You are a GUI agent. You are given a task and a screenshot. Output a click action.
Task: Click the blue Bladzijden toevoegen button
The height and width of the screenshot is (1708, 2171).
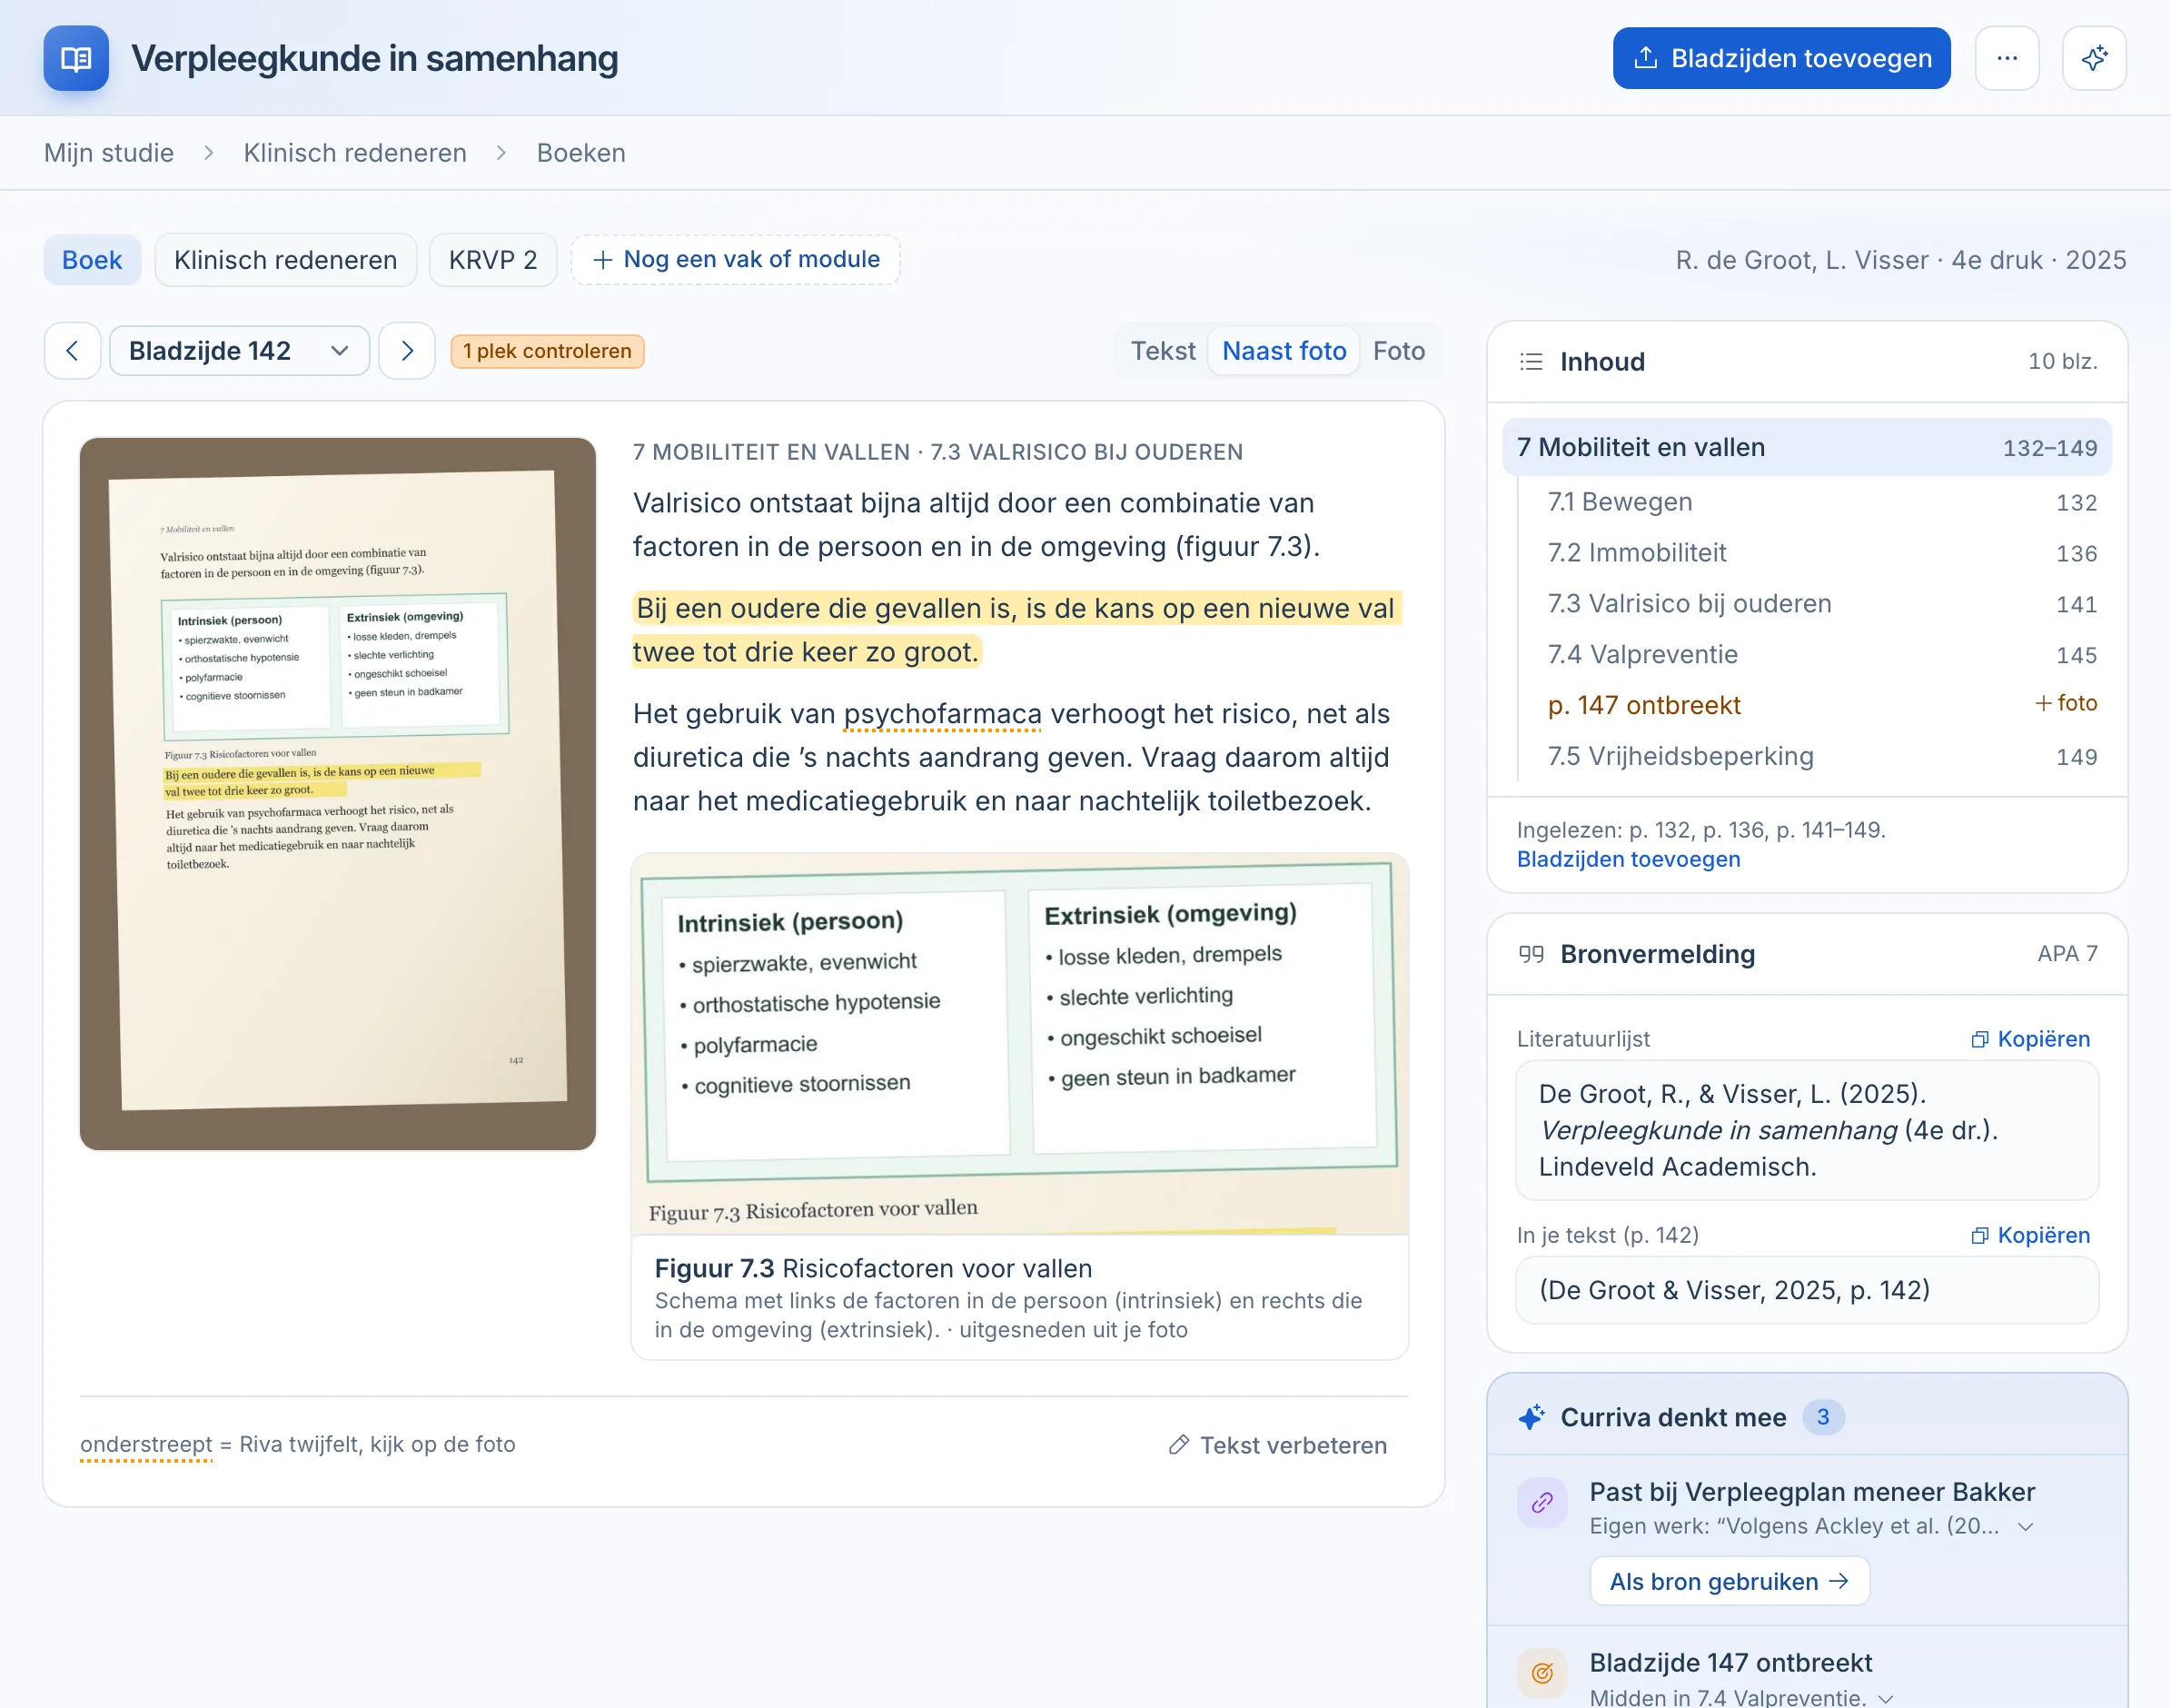(x=1781, y=58)
